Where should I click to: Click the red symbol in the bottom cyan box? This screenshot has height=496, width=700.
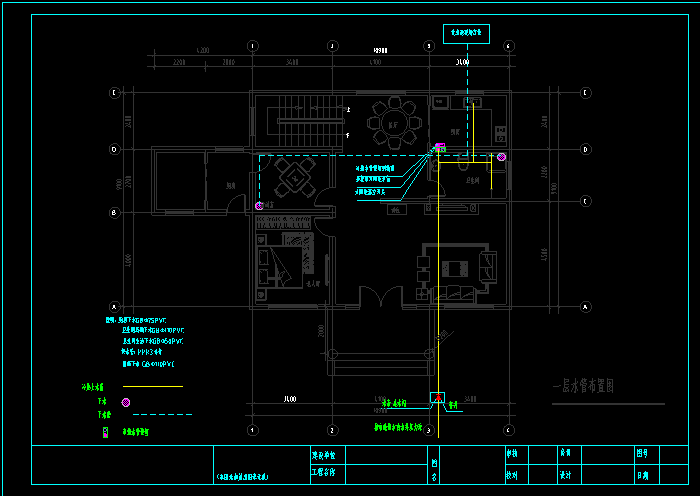(x=438, y=398)
